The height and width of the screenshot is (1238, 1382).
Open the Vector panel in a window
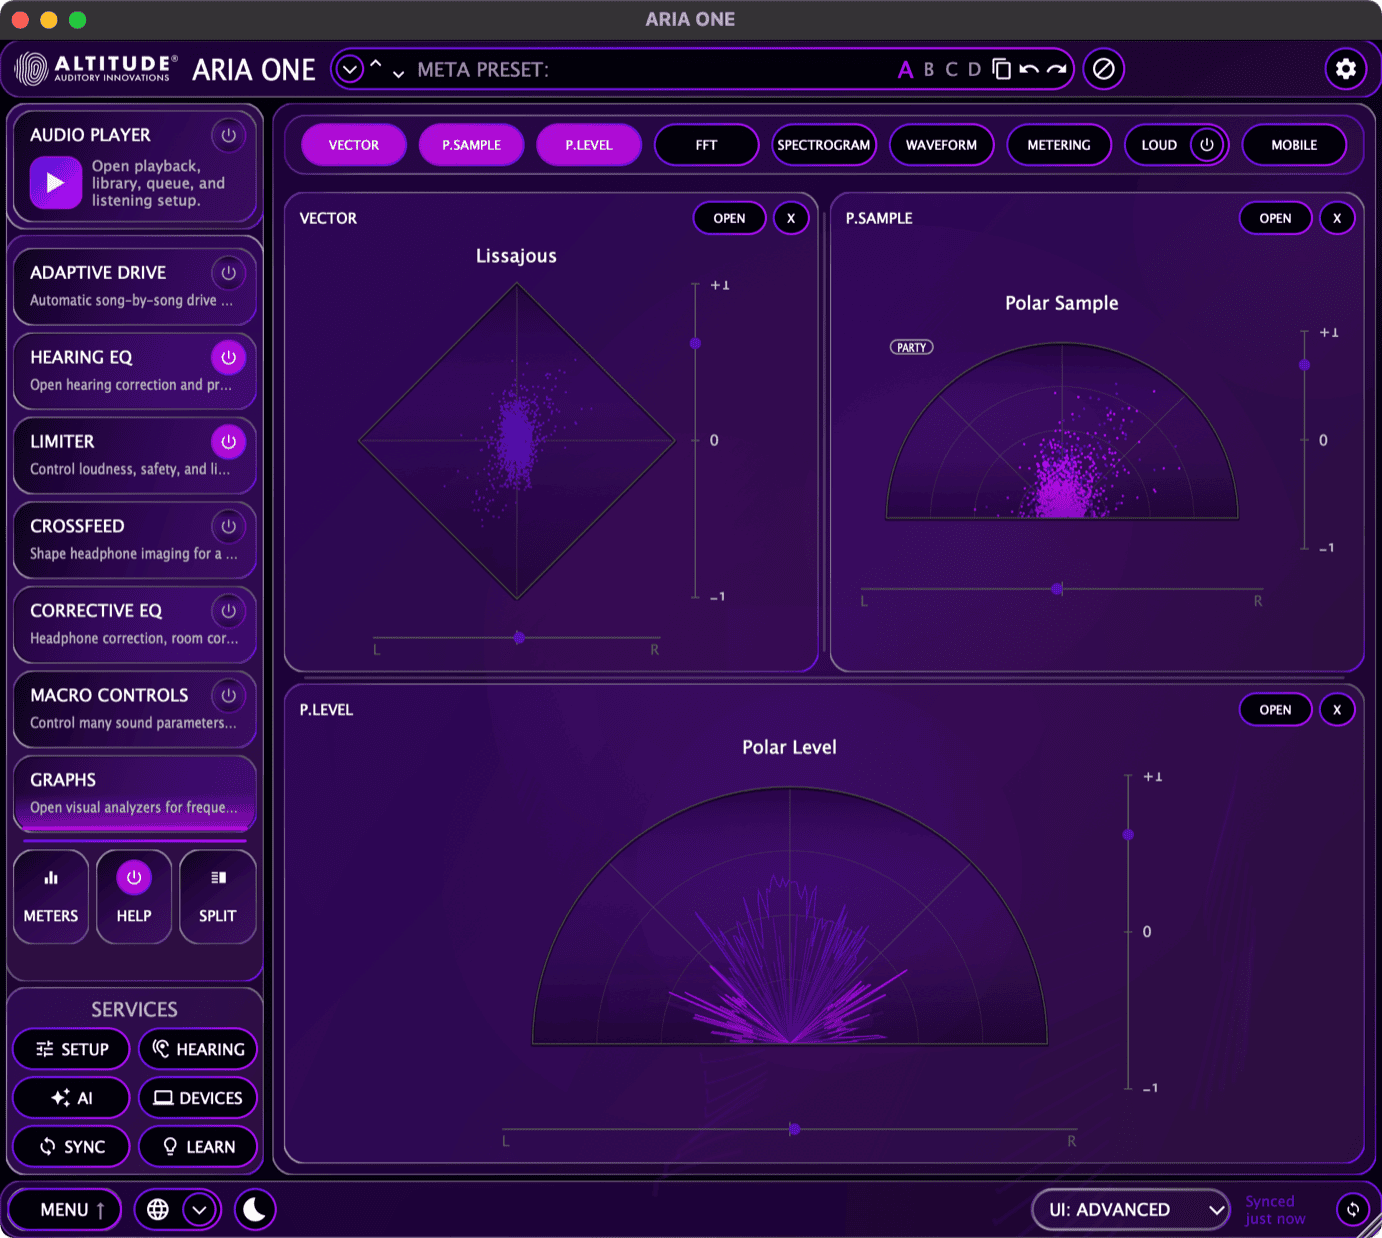730,218
